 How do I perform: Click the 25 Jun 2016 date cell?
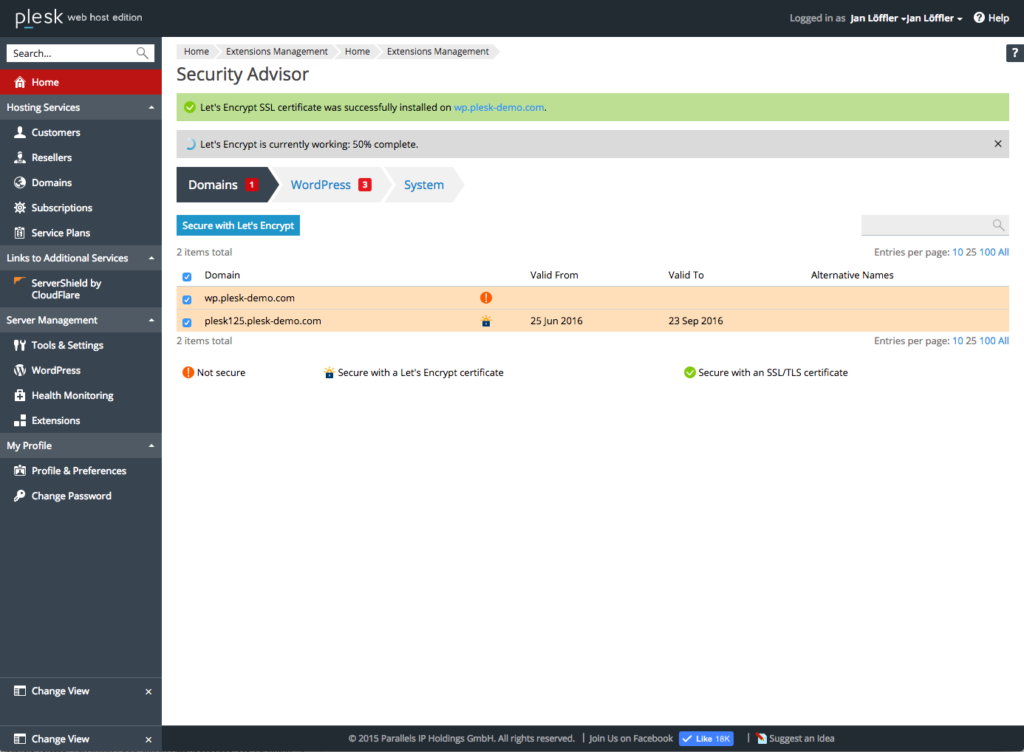[556, 321]
